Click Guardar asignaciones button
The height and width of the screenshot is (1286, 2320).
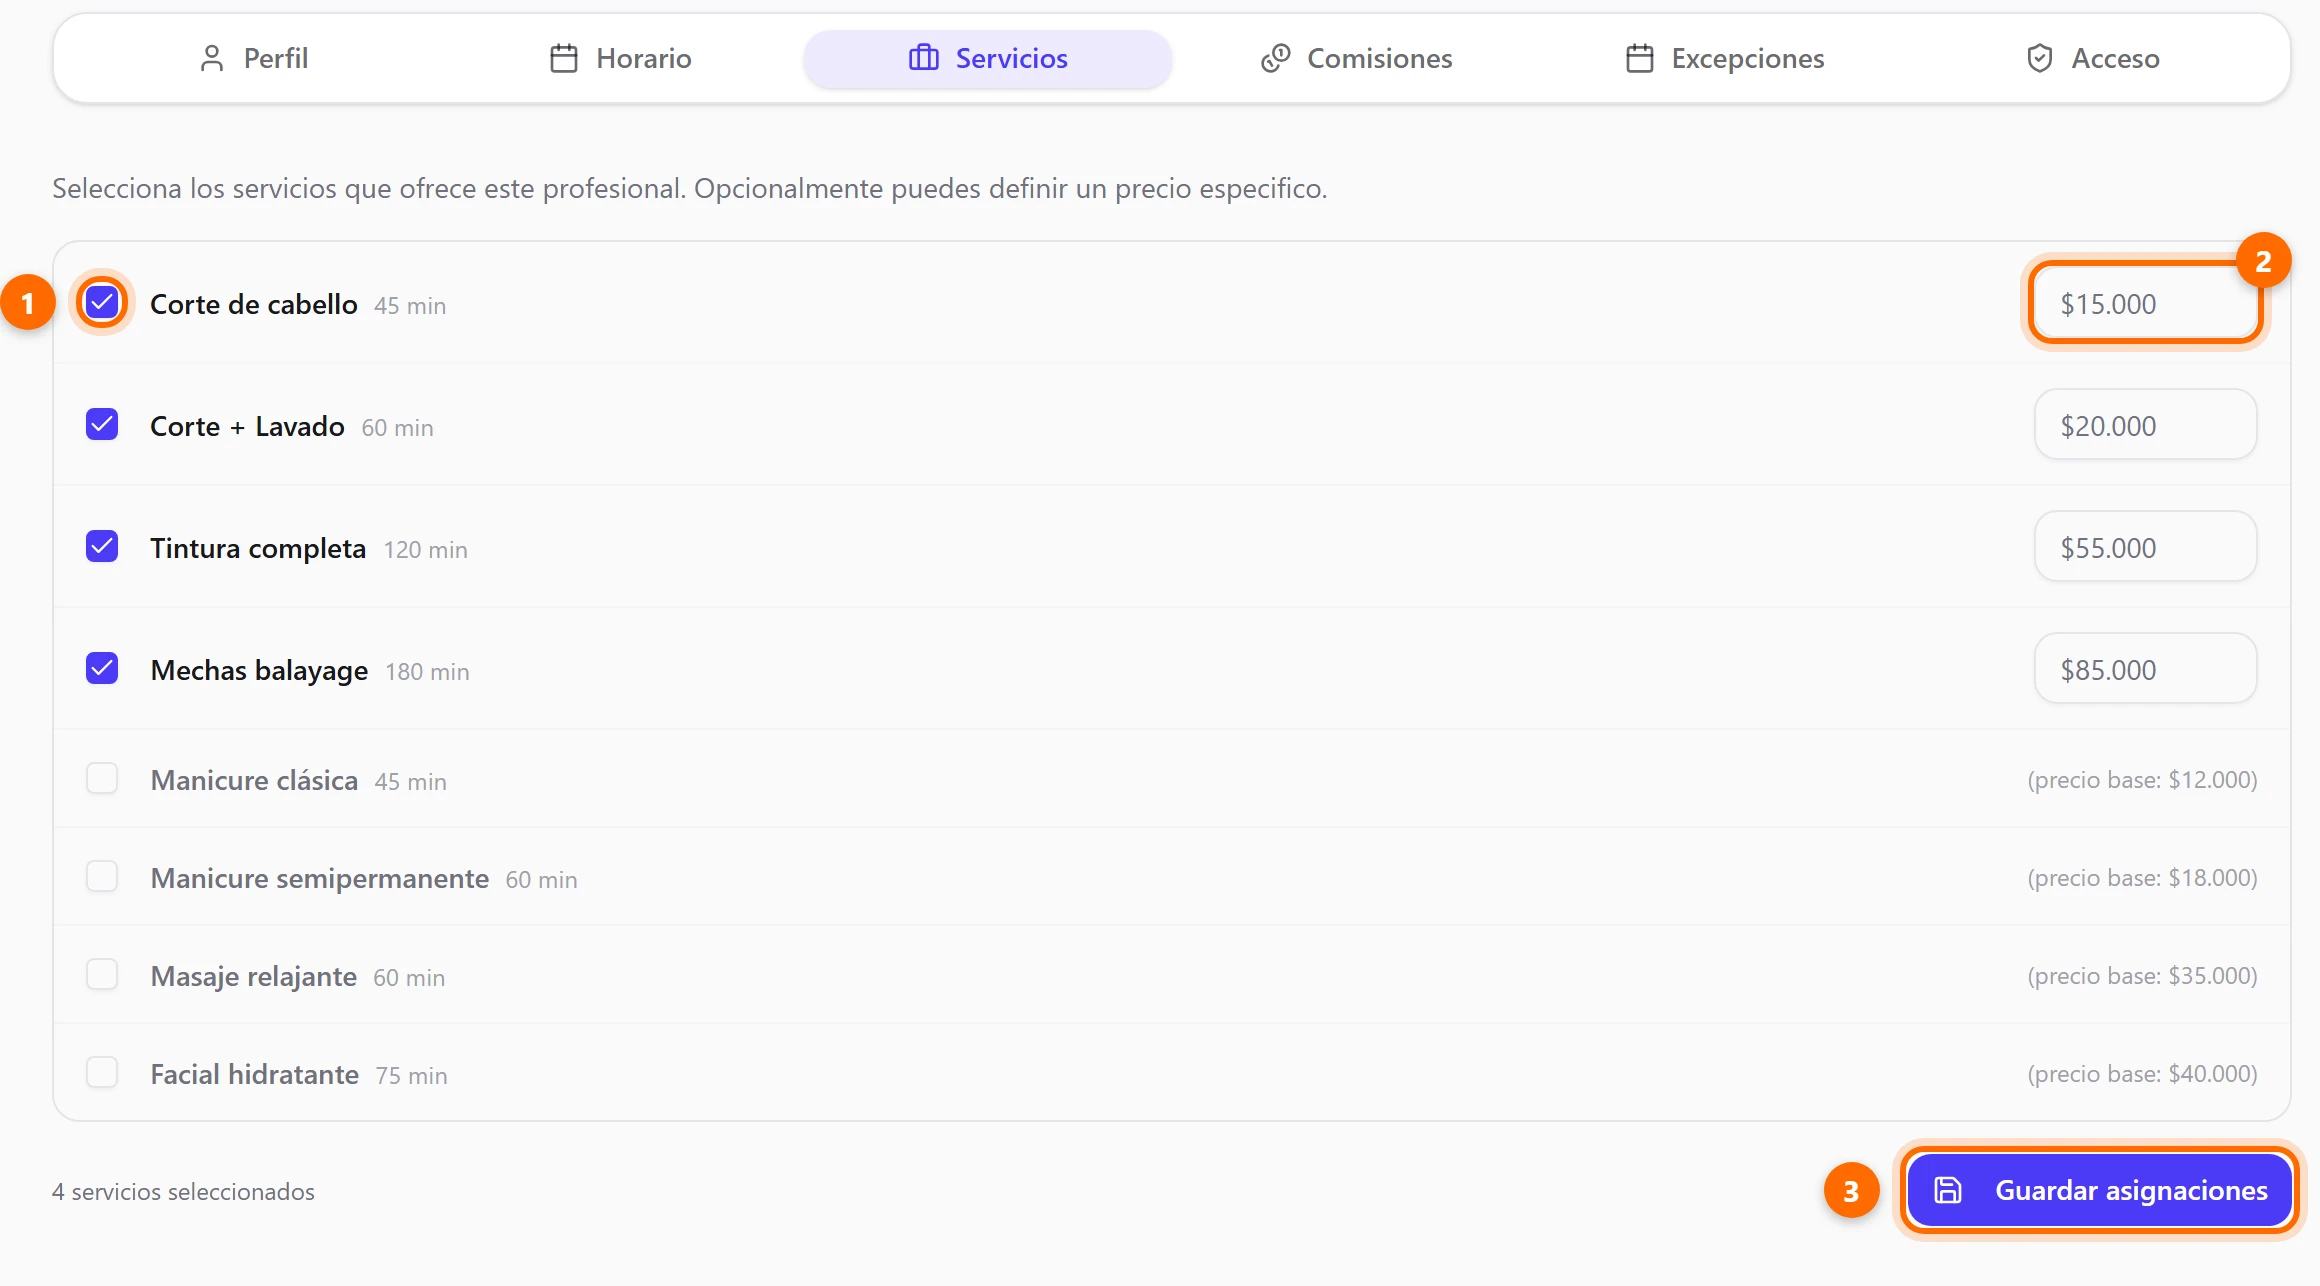(x=2100, y=1190)
